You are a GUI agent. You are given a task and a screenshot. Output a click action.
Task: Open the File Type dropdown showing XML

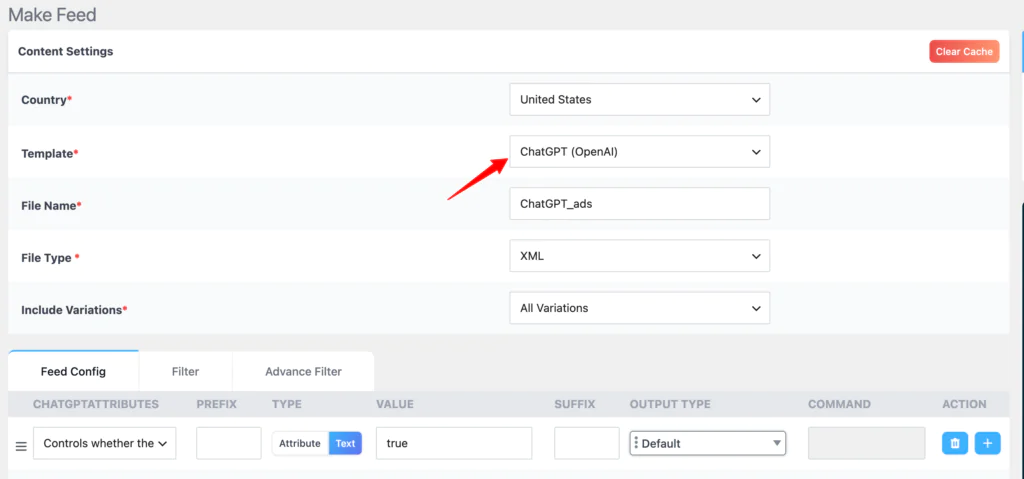pos(639,256)
